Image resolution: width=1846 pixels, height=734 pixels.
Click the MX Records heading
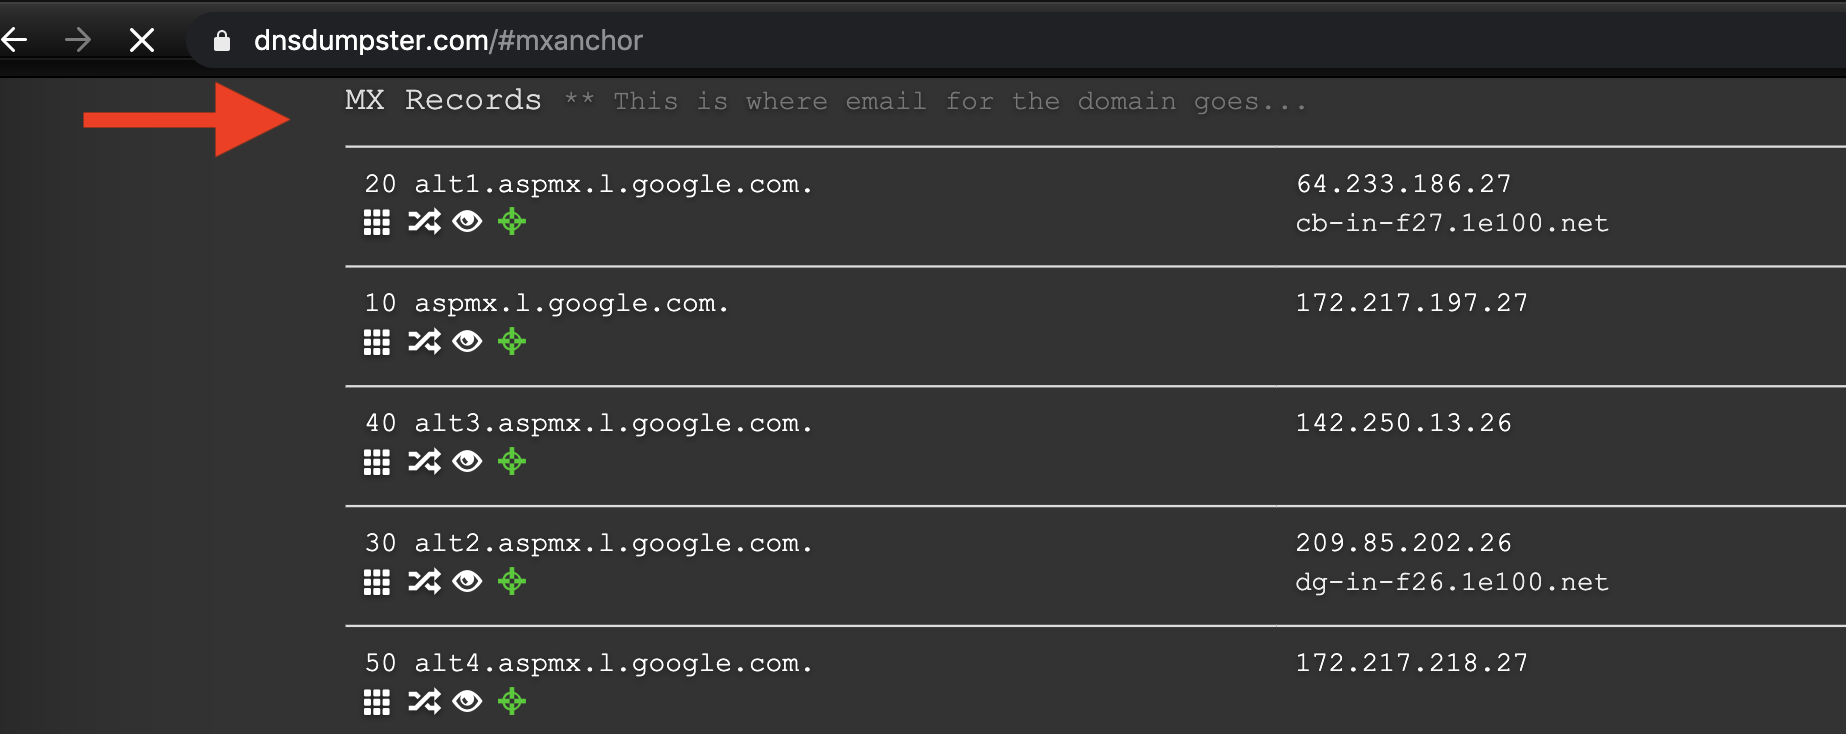[x=443, y=100]
